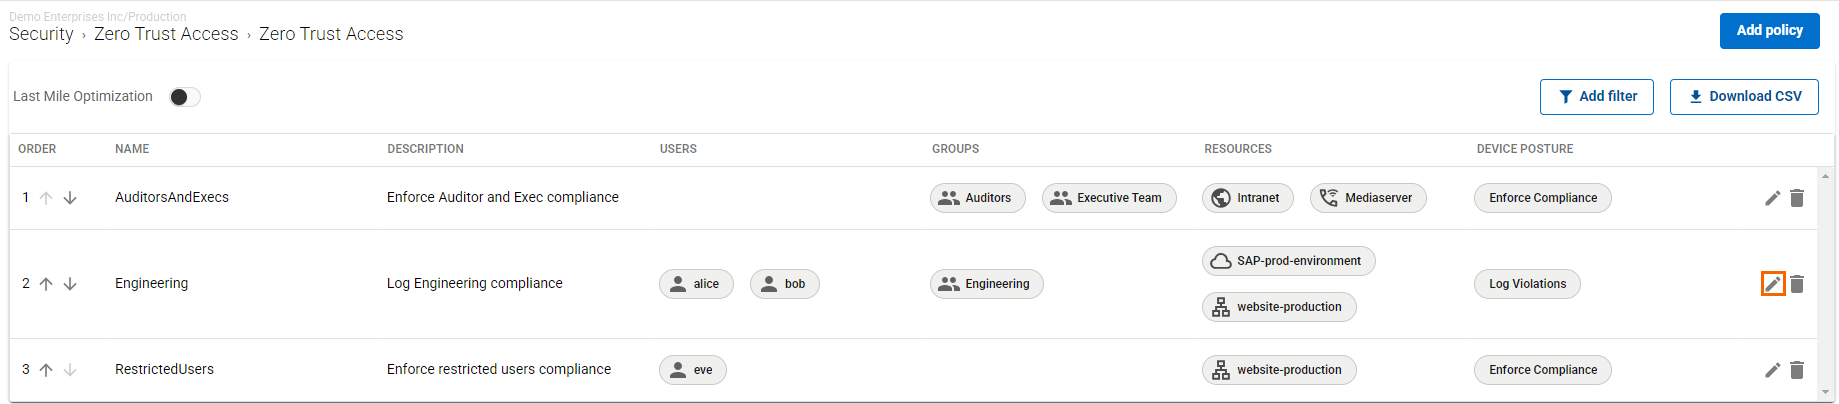The width and height of the screenshot is (1839, 404).
Task: Edit the RestrictedUsers policy pencil icon
Action: (1772, 370)
